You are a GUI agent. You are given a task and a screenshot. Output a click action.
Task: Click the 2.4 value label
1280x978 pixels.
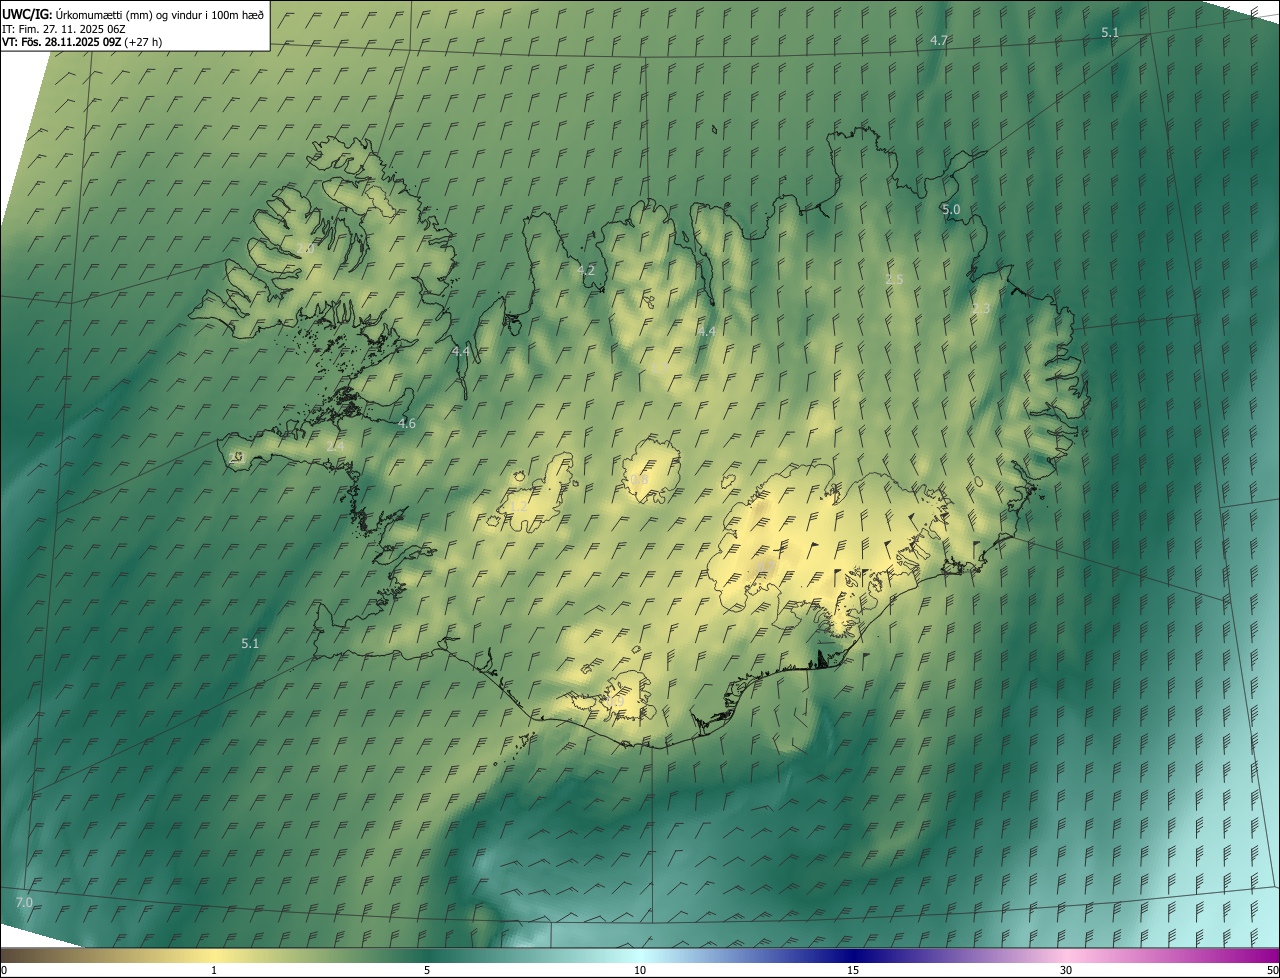coord(335,445)
